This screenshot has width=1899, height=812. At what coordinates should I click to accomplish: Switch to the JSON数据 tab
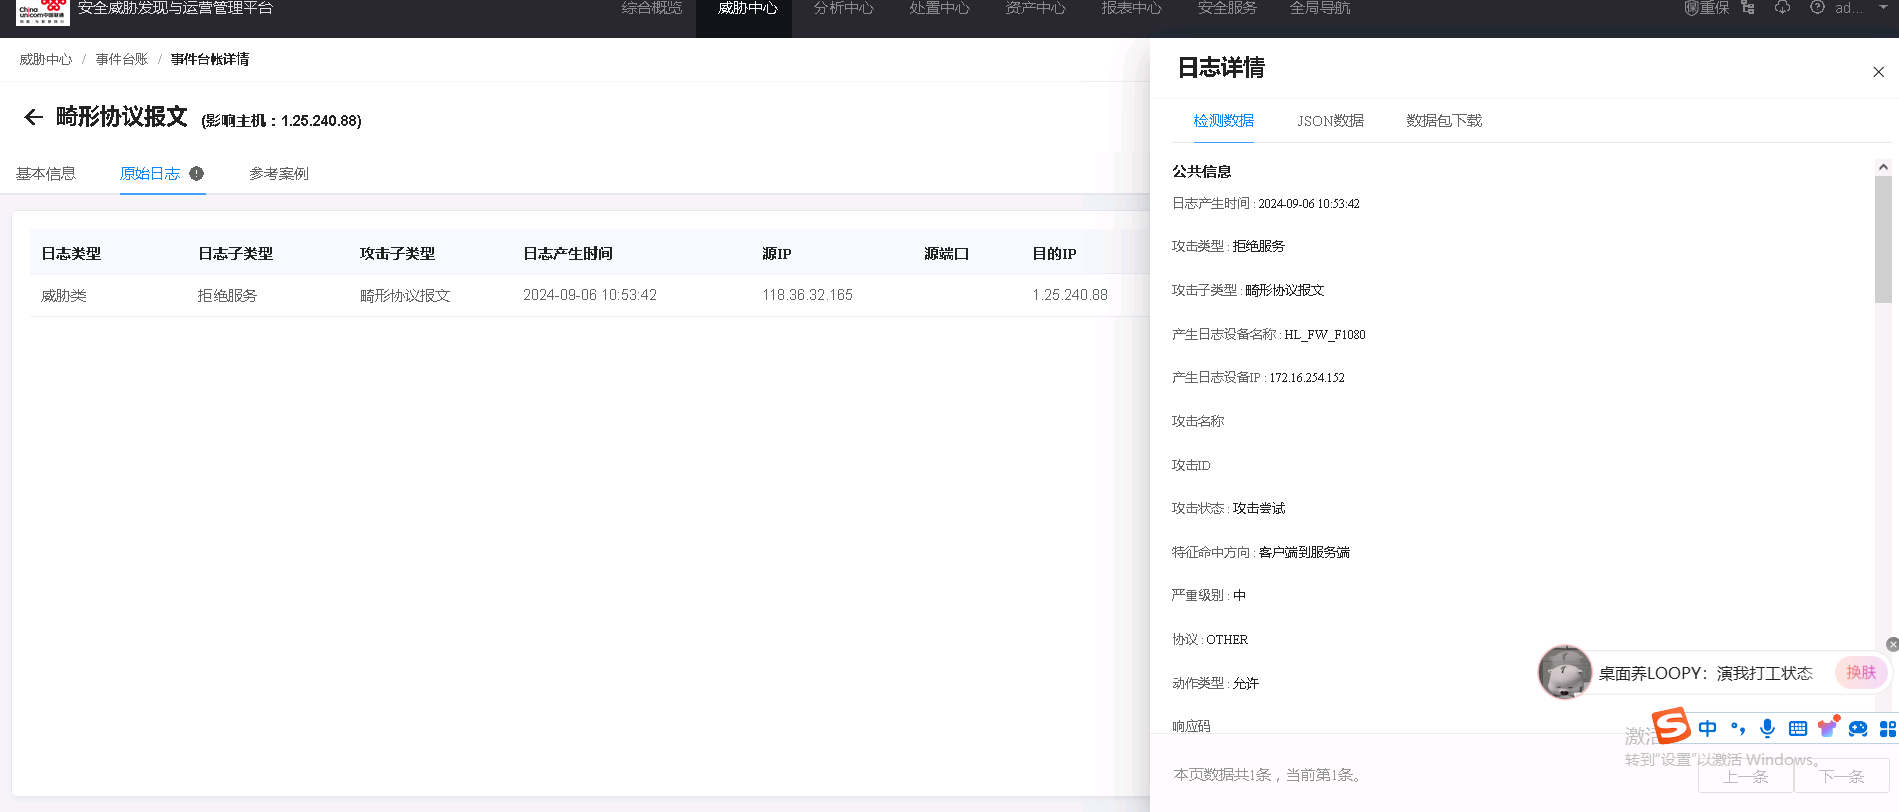1330,121
